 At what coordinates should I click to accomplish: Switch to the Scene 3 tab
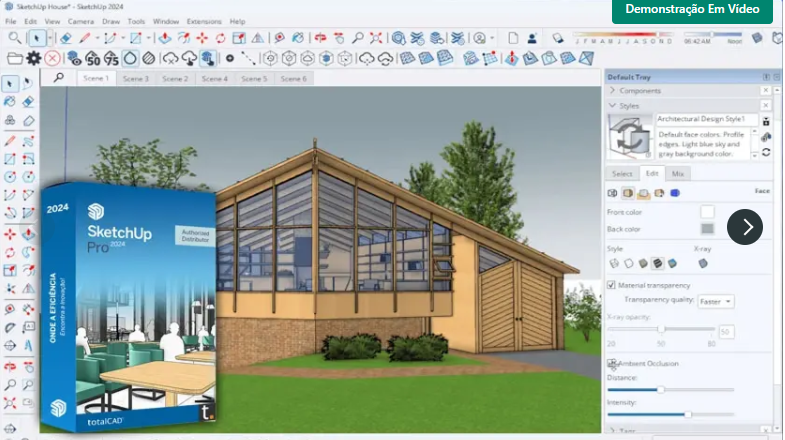[135, 78]
